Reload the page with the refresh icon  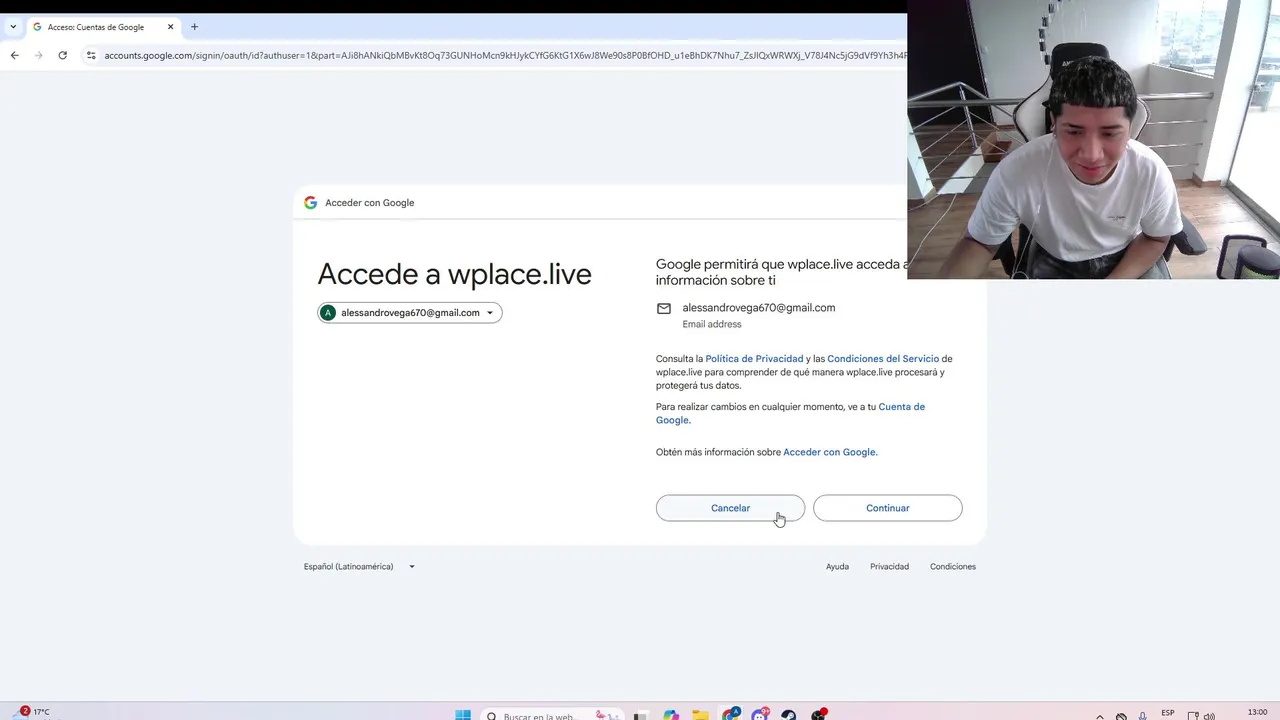pos(62,55)
